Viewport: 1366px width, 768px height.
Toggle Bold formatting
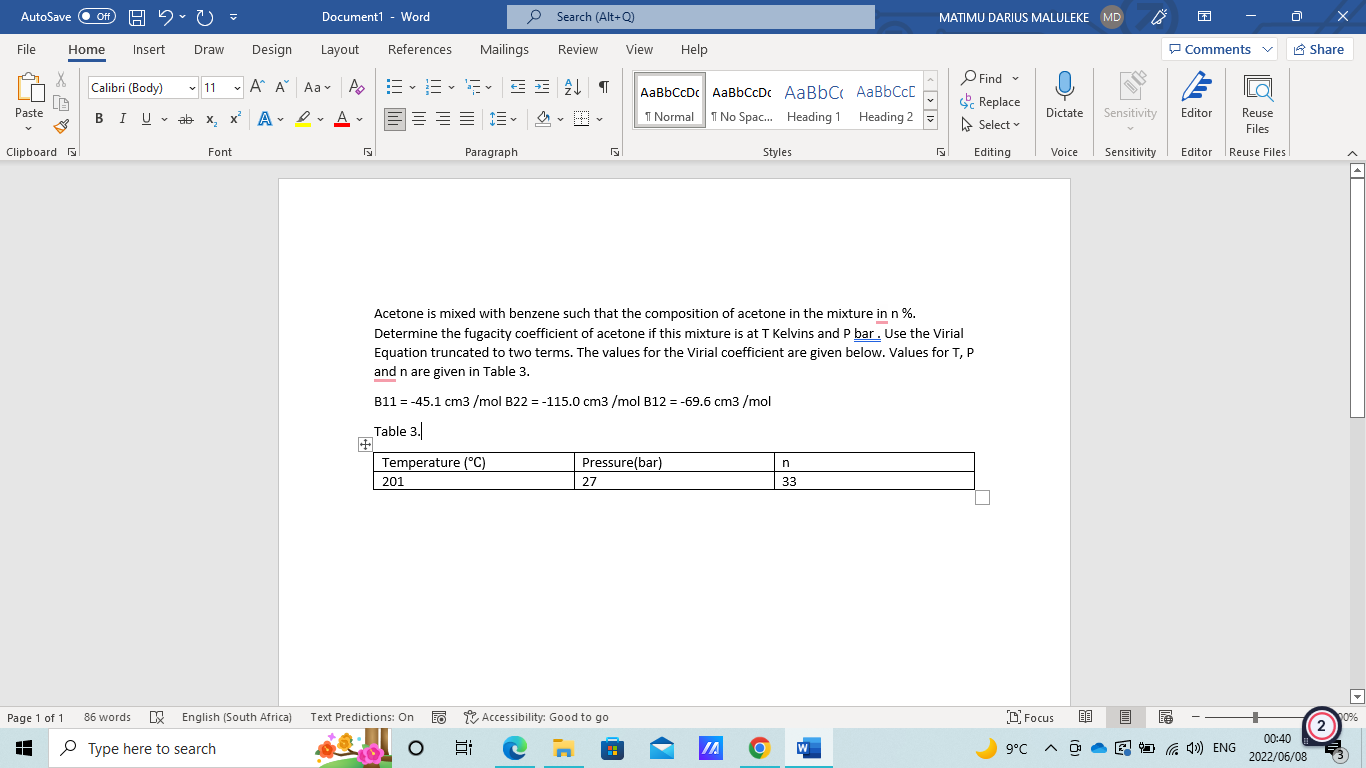pos(99,119)
